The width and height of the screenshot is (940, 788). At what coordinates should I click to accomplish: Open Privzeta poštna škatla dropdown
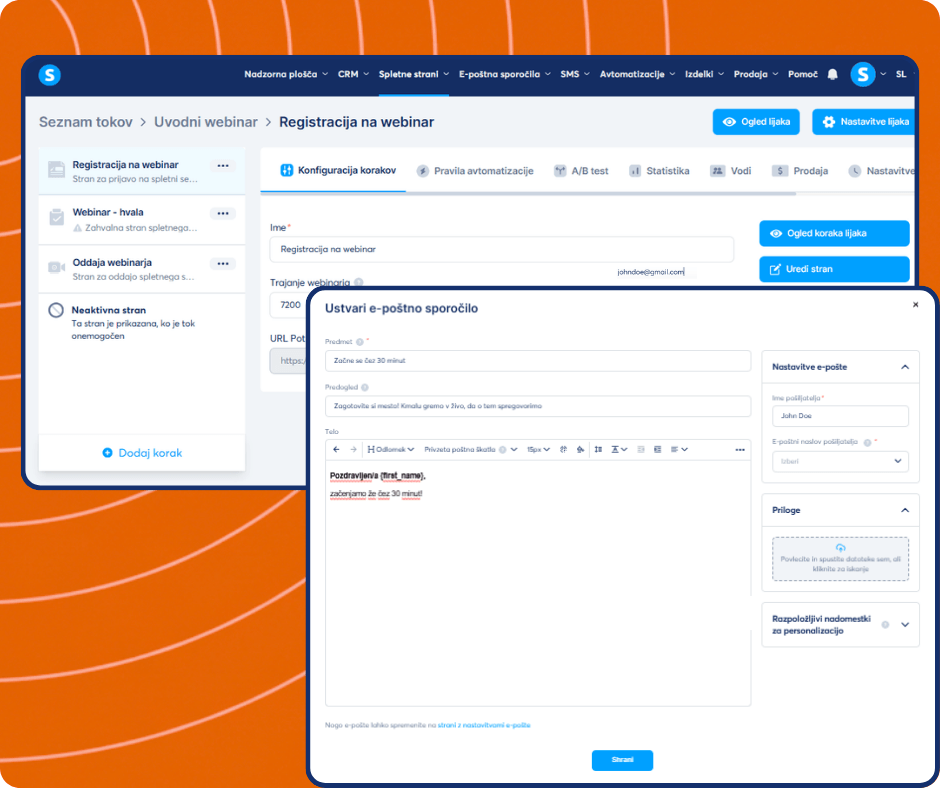pos(471,449)
